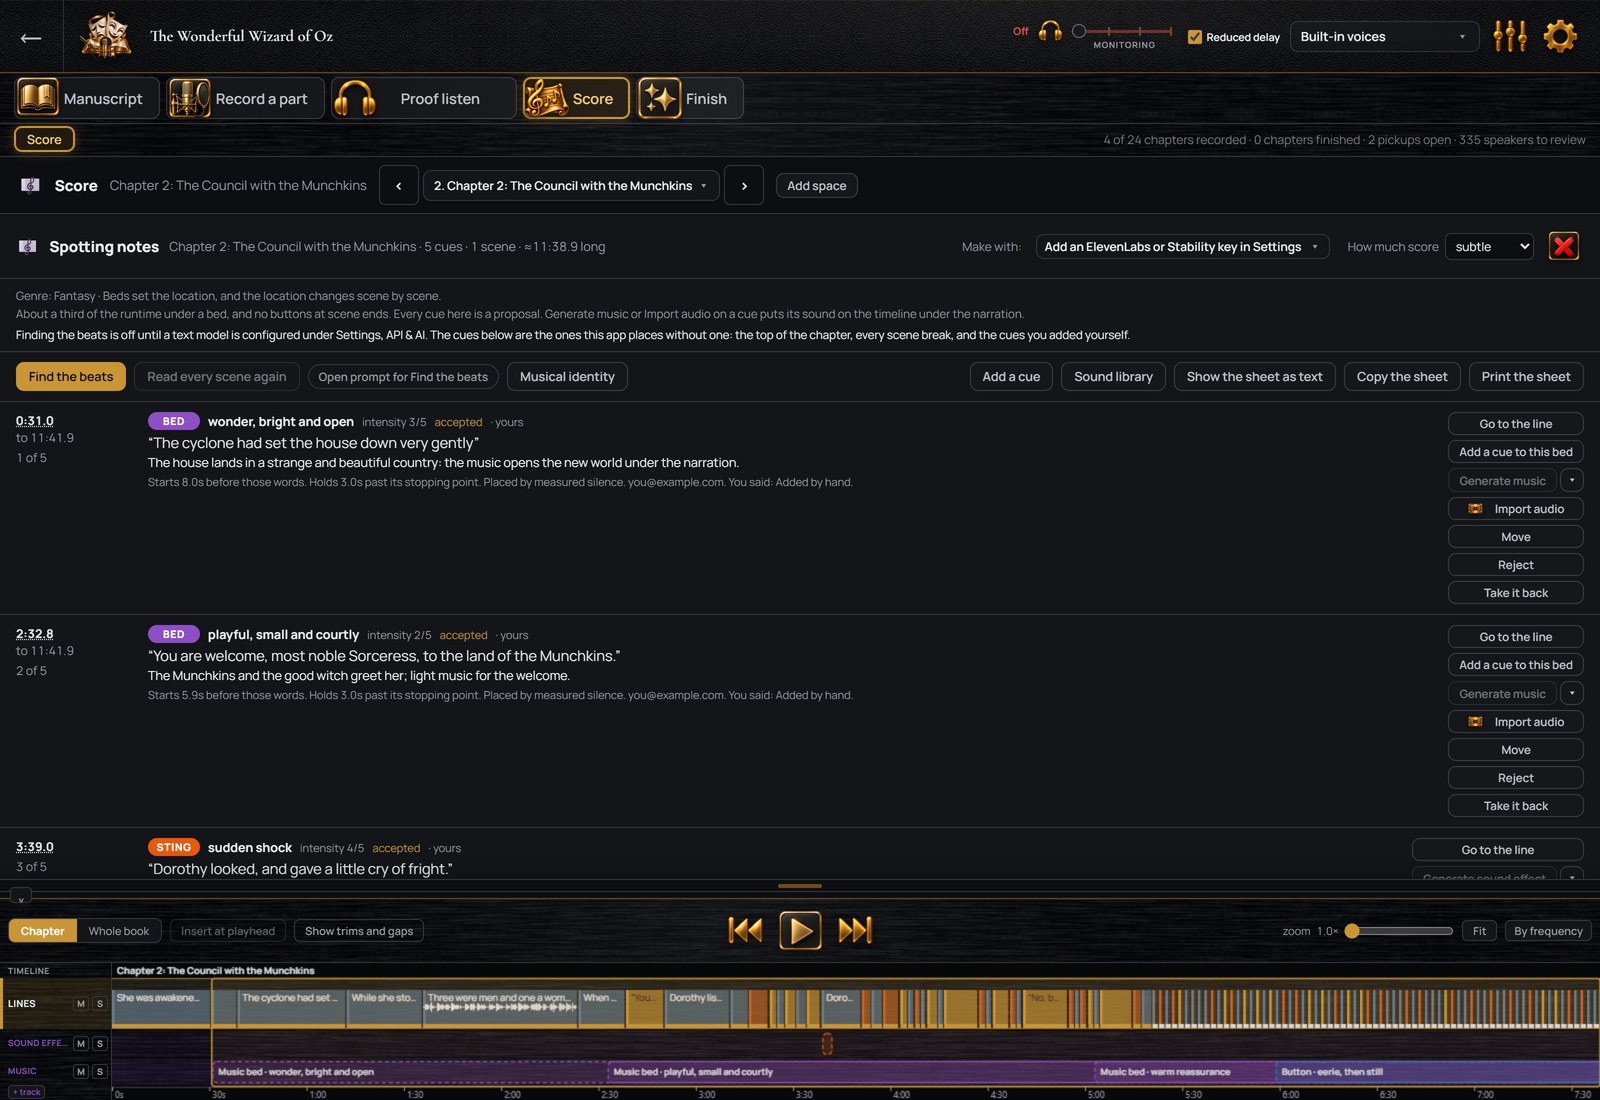
Task: Click the Find the beats button
Action: tap(71, 376)
